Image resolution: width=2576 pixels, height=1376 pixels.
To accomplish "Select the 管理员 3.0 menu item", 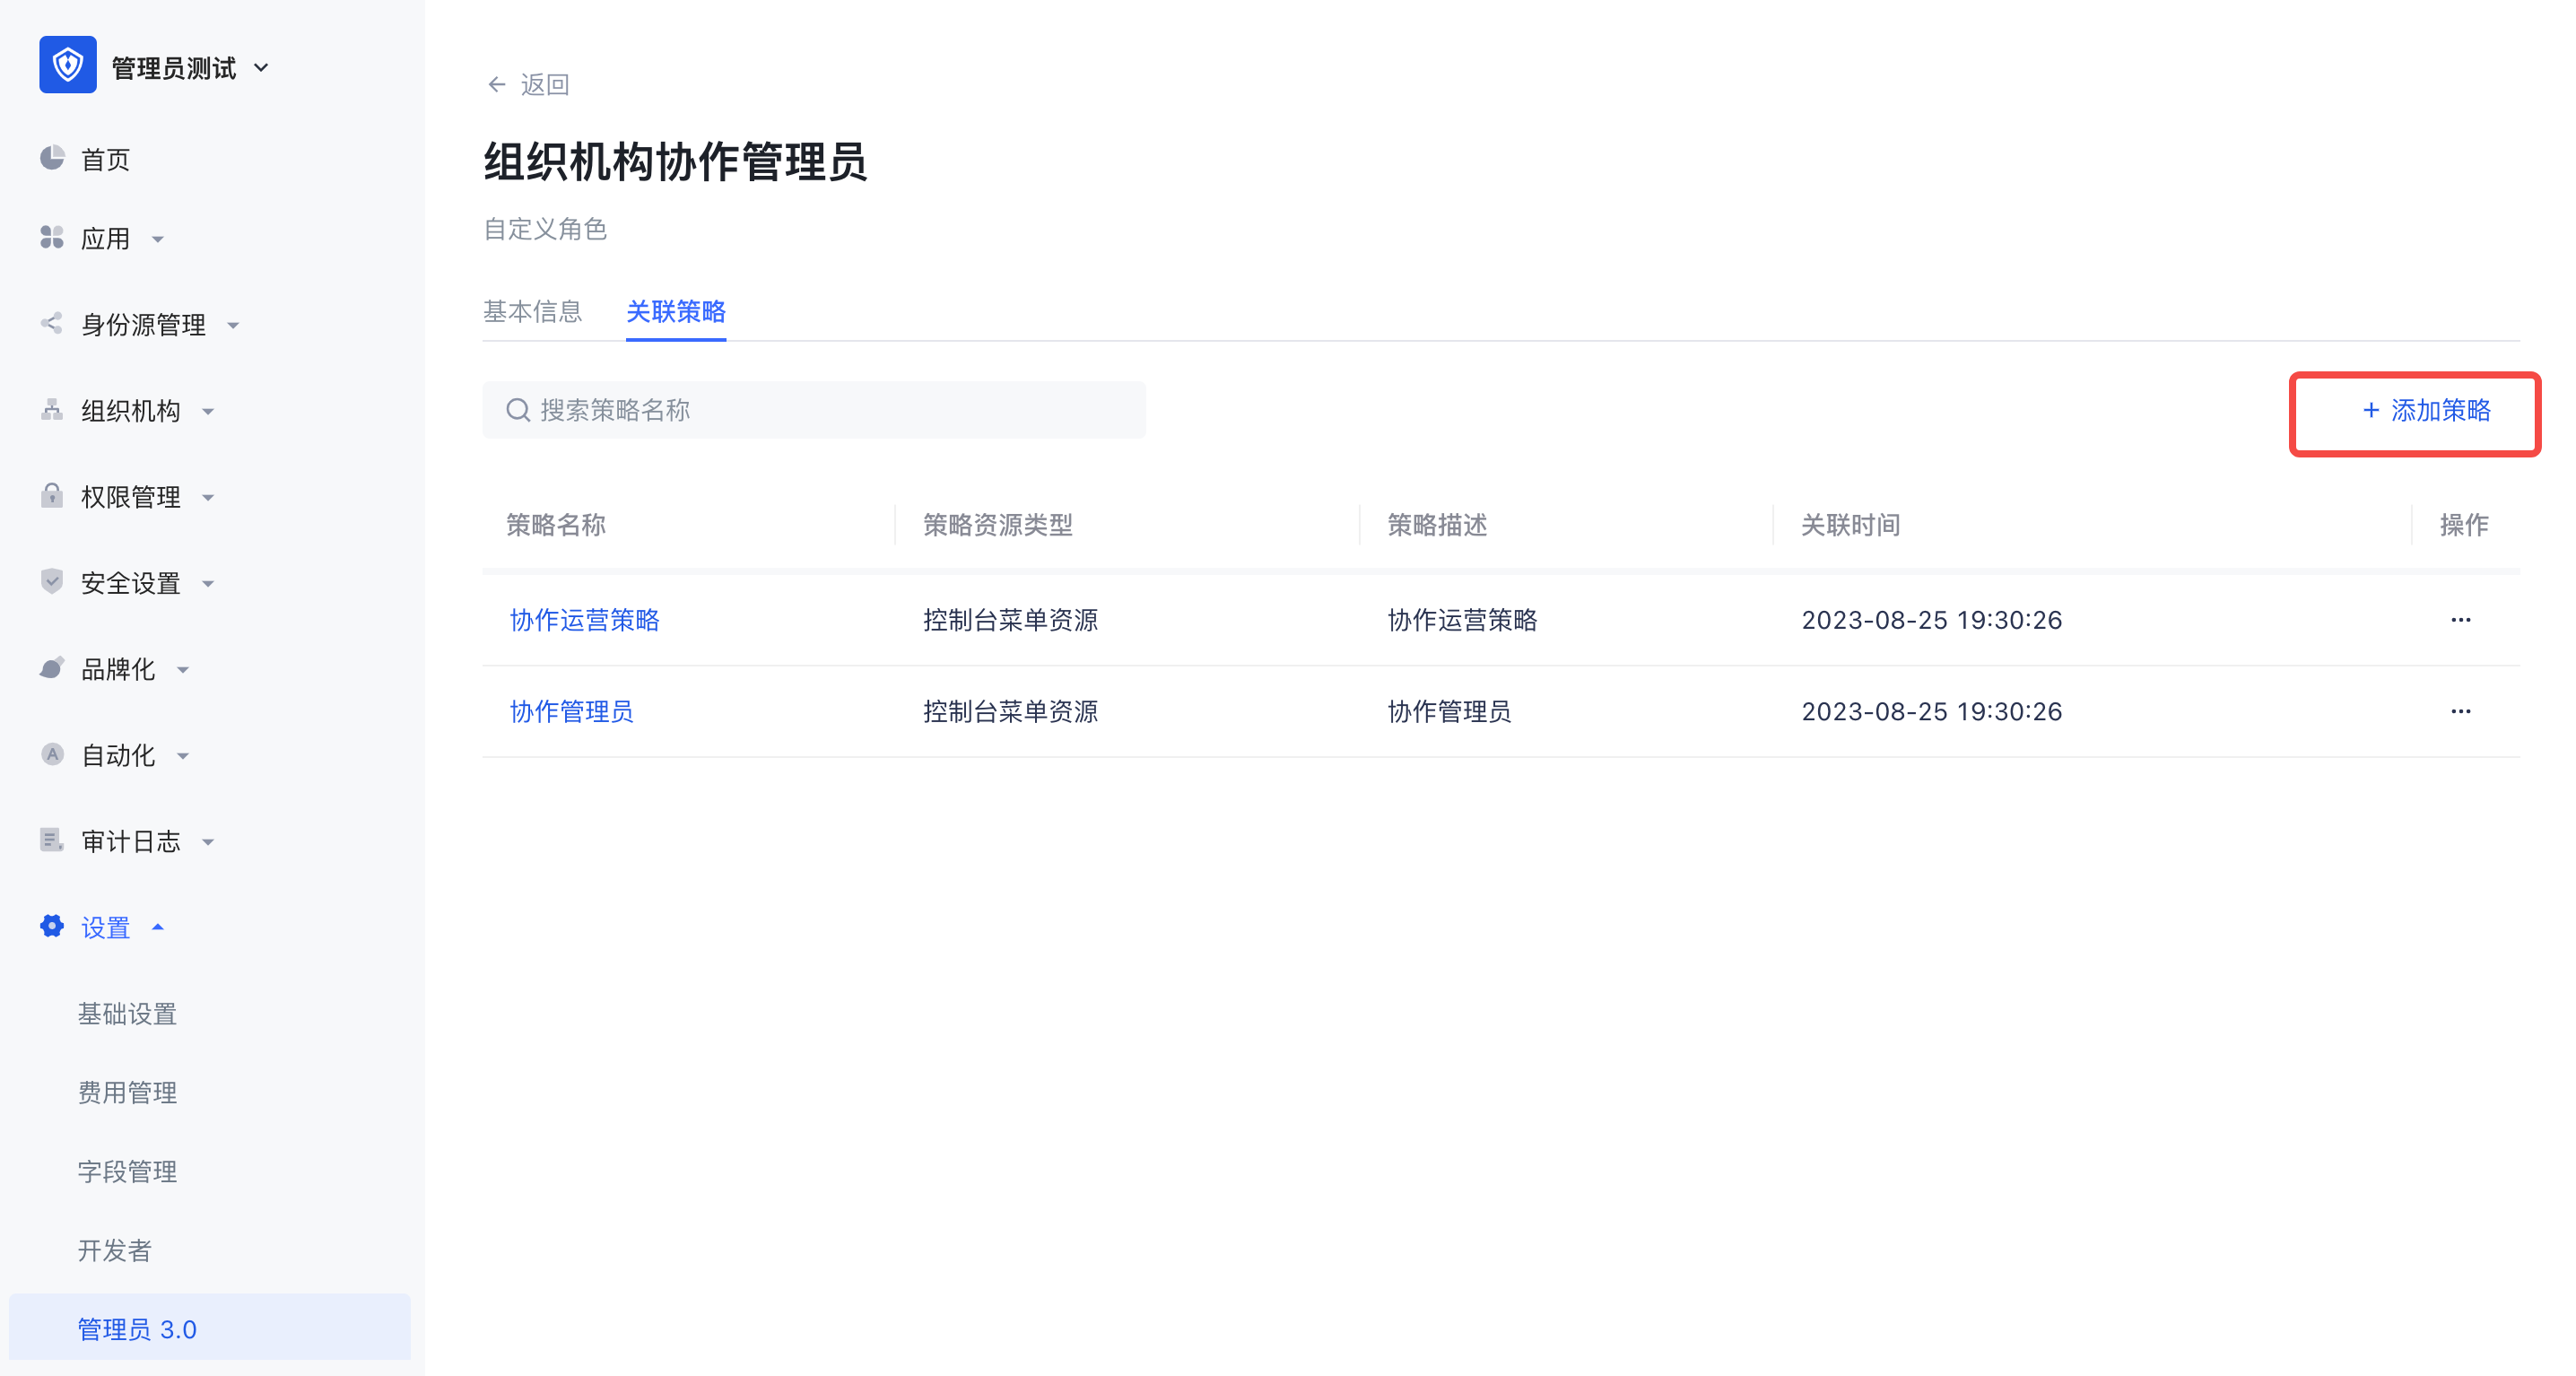I will (x=136, y=1328).
